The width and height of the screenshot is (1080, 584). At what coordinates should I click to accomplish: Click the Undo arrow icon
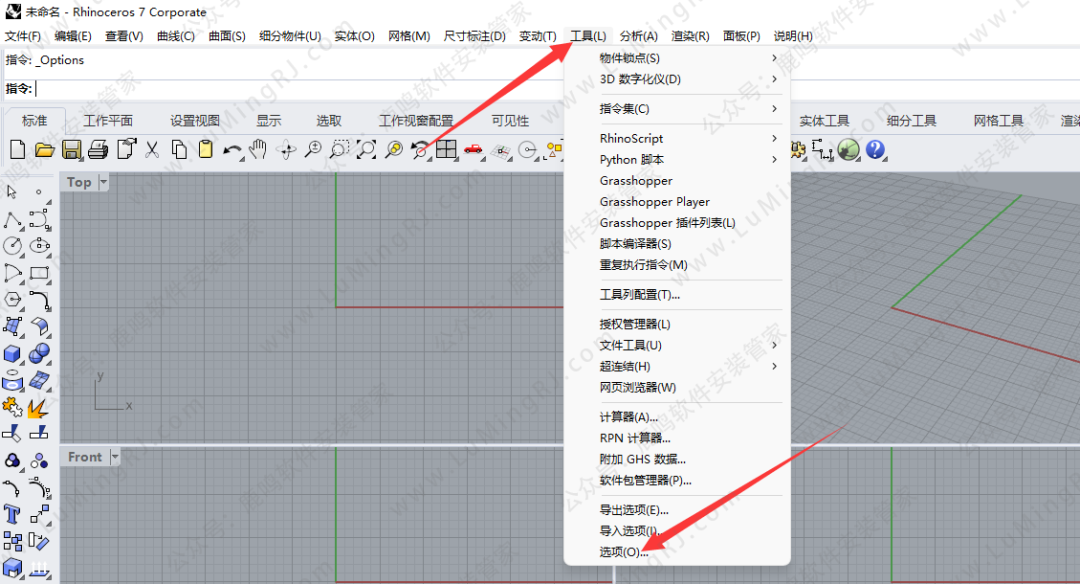pos(232,150)
